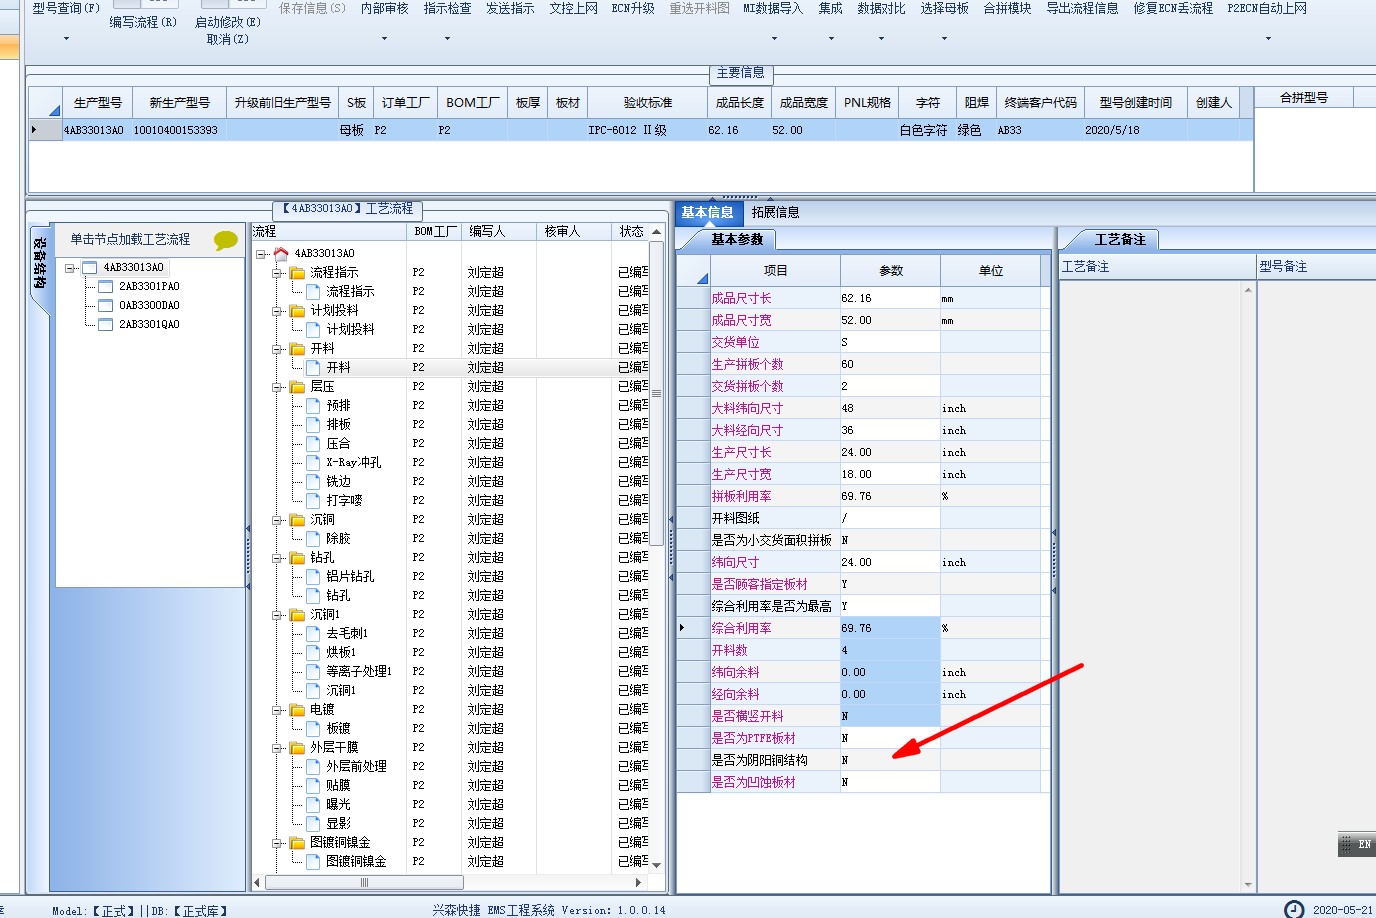Click the document icon of 压合

(313, 443)
